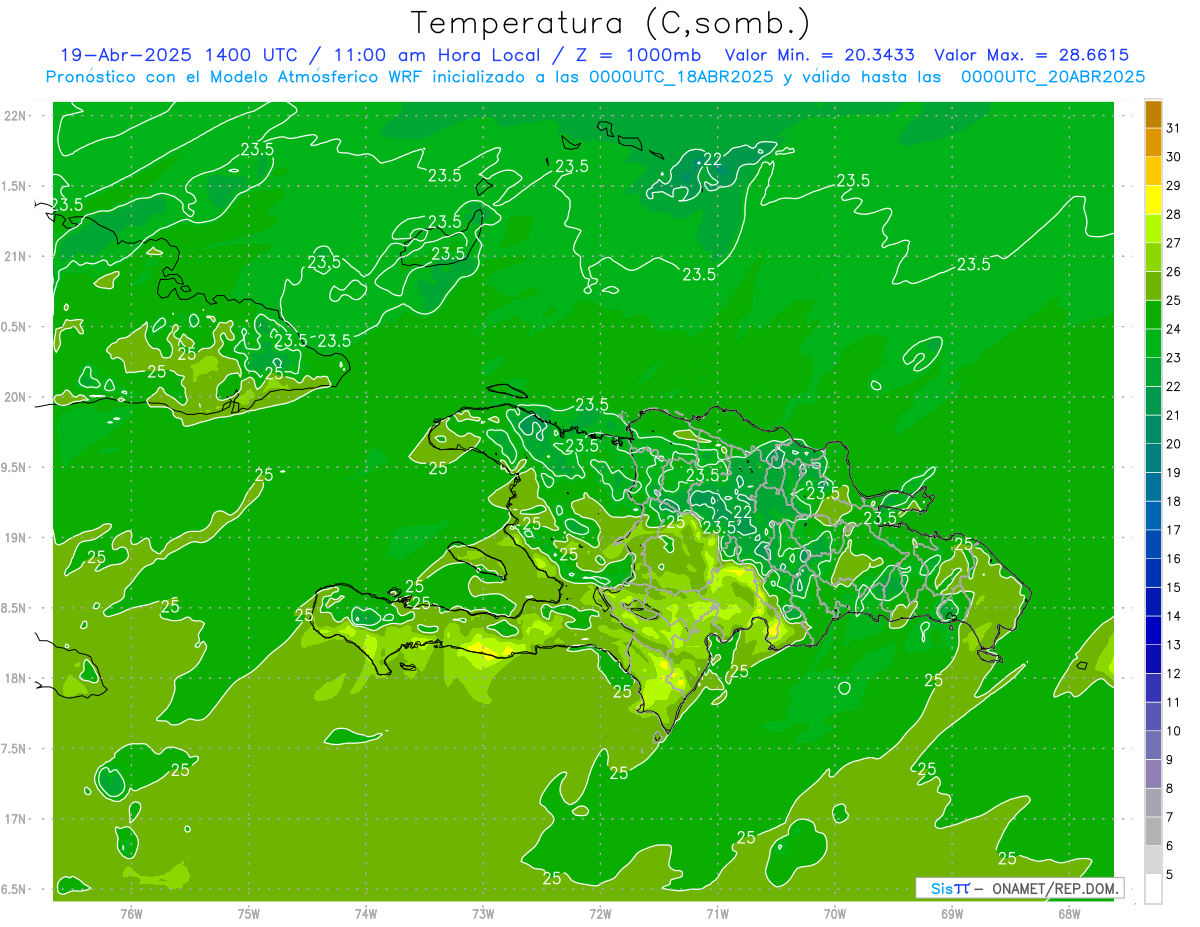Viewport: 1200px width, 927px height.
Task: Click the "74W" longitude axis label
Action: (366, 914)
